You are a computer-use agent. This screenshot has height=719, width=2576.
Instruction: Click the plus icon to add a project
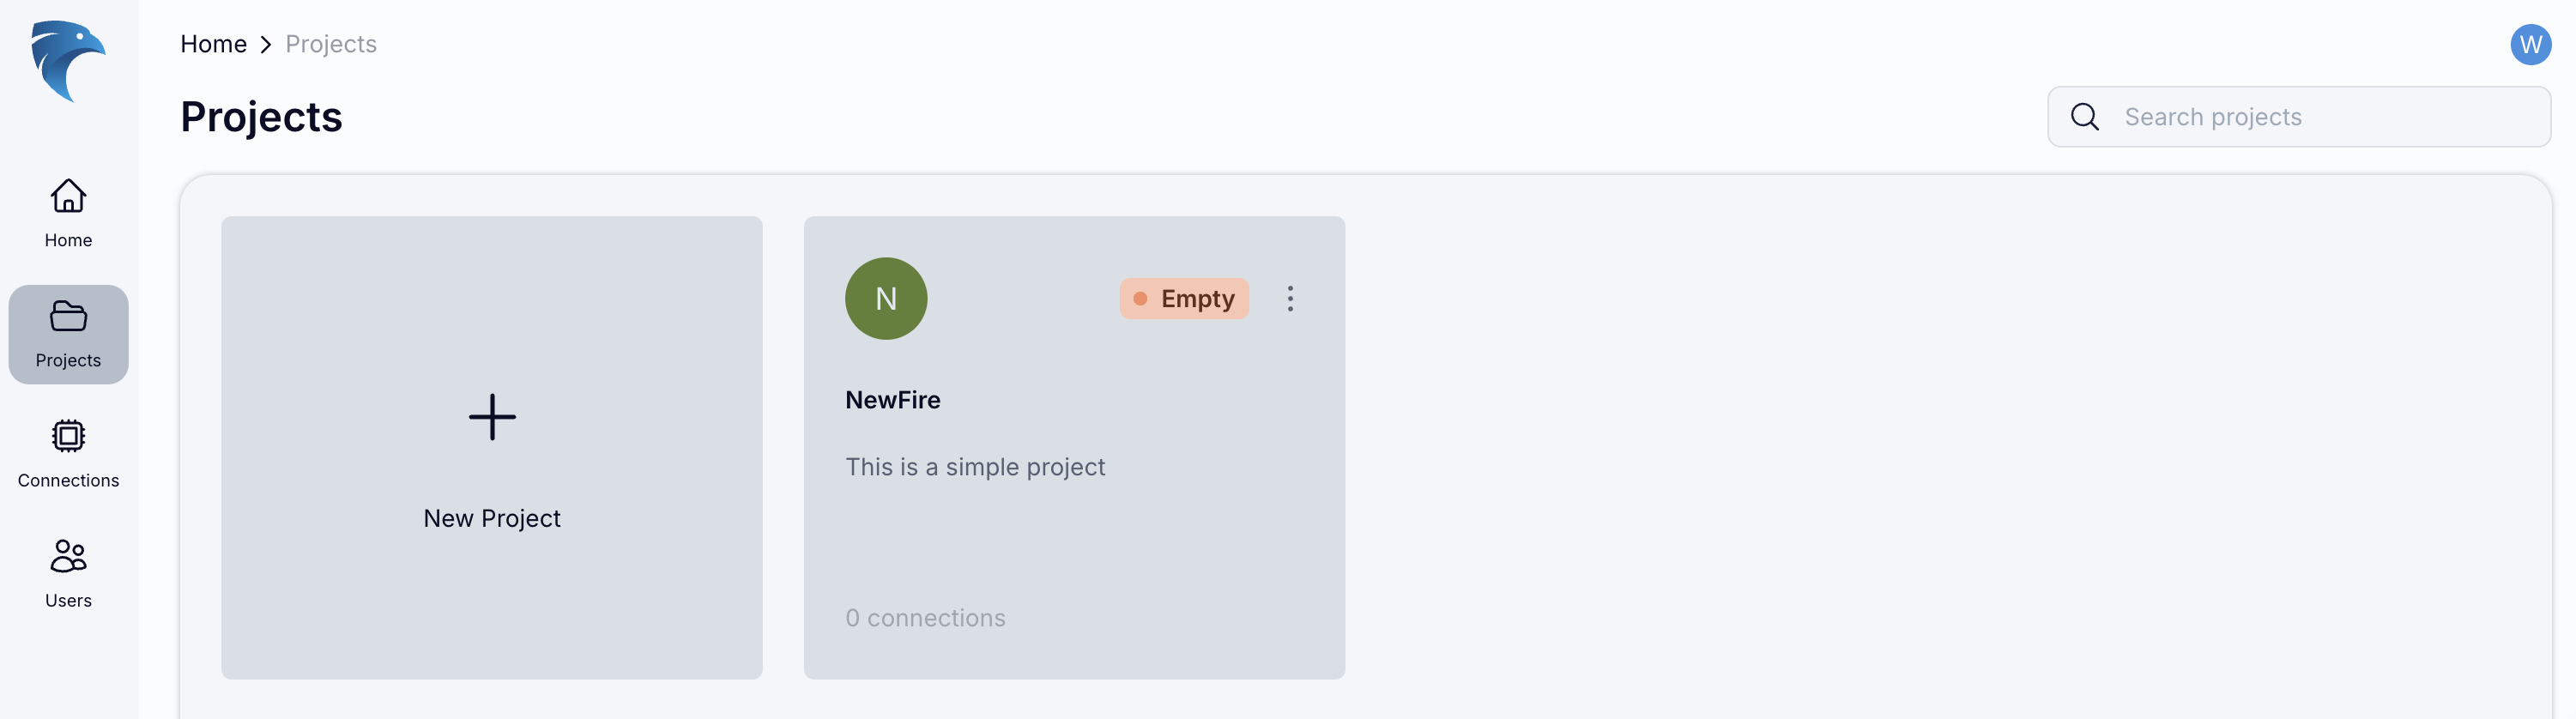tap(491, 418)
